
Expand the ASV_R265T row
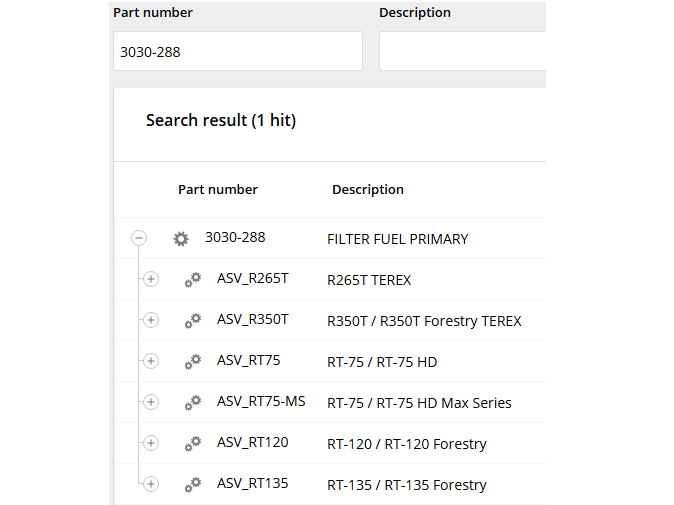click(x=151, y=280)
